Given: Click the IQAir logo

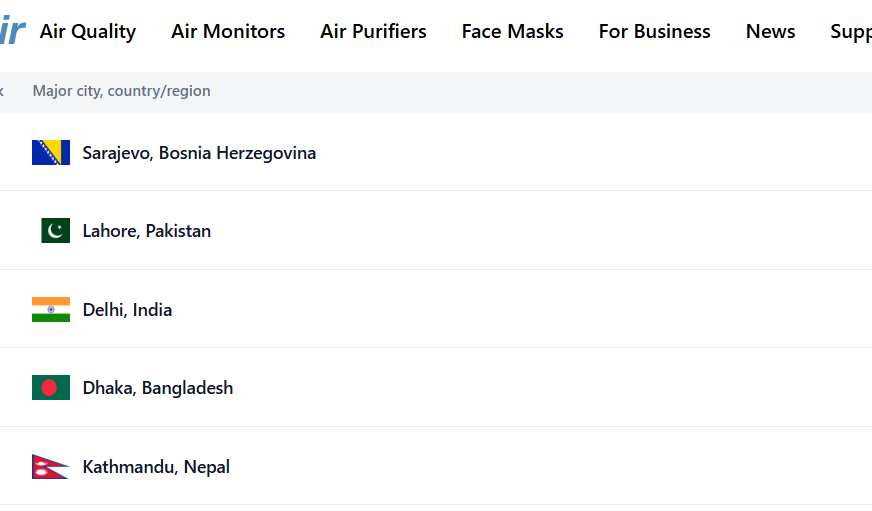Looking at the screenshot, I should [12, 30].
